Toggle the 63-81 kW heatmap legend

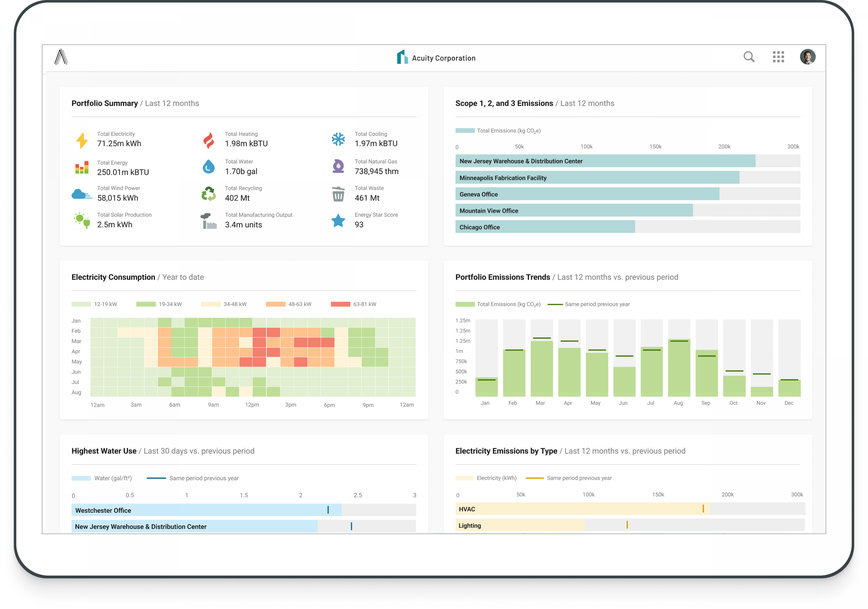tap(340, 303)
